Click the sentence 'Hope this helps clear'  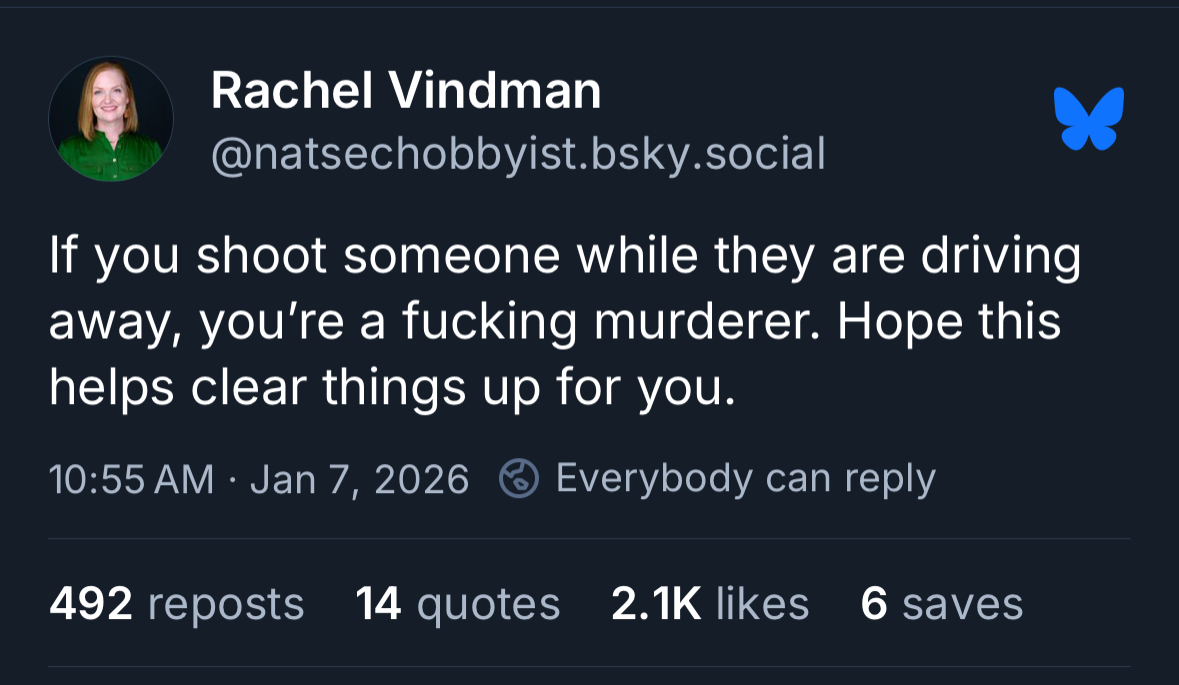click(946, 323)
